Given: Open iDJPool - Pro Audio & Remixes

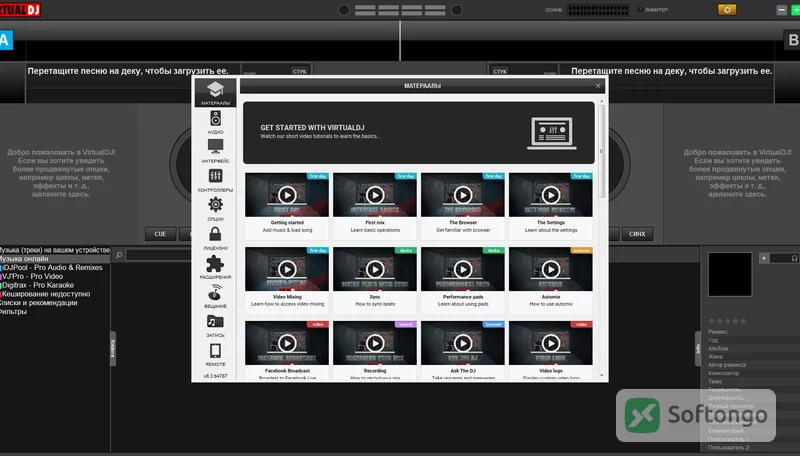Looking at the screenshot, I should pos(52,267).
